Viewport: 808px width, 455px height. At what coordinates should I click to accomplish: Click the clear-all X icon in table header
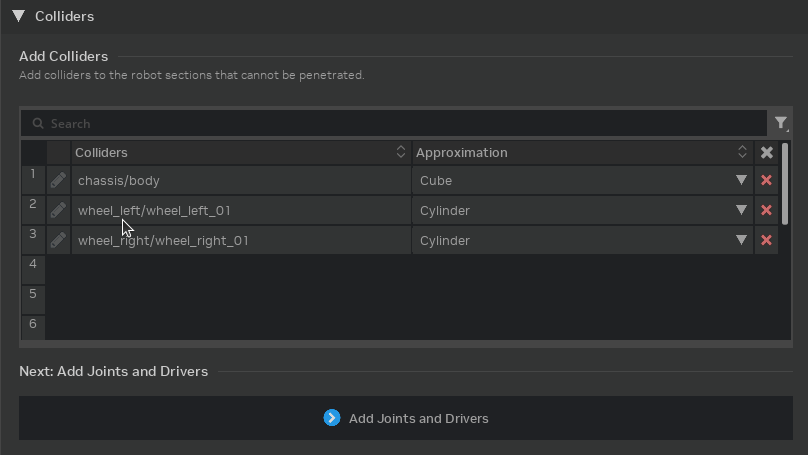click(766, 153)
